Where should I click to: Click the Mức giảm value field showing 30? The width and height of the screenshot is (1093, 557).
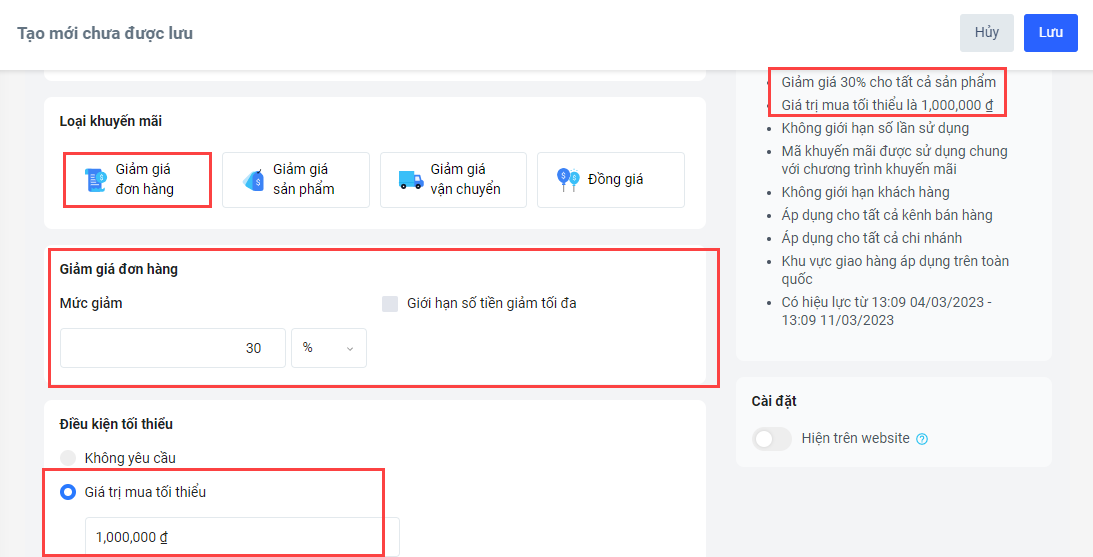coord(173,348)
